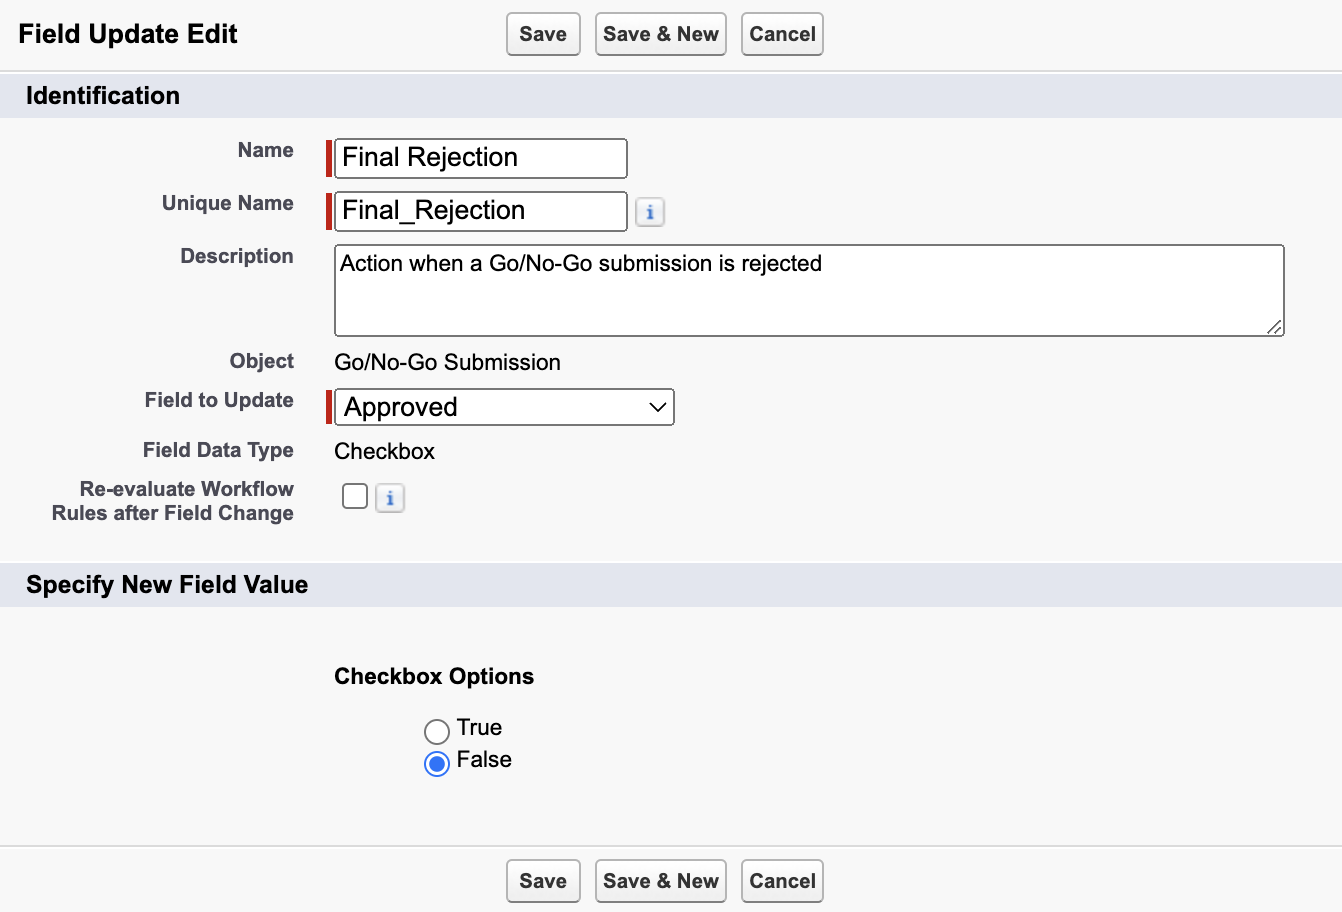Grab the Description text area resize handle
The image size is (1342, 912).
1274,327
